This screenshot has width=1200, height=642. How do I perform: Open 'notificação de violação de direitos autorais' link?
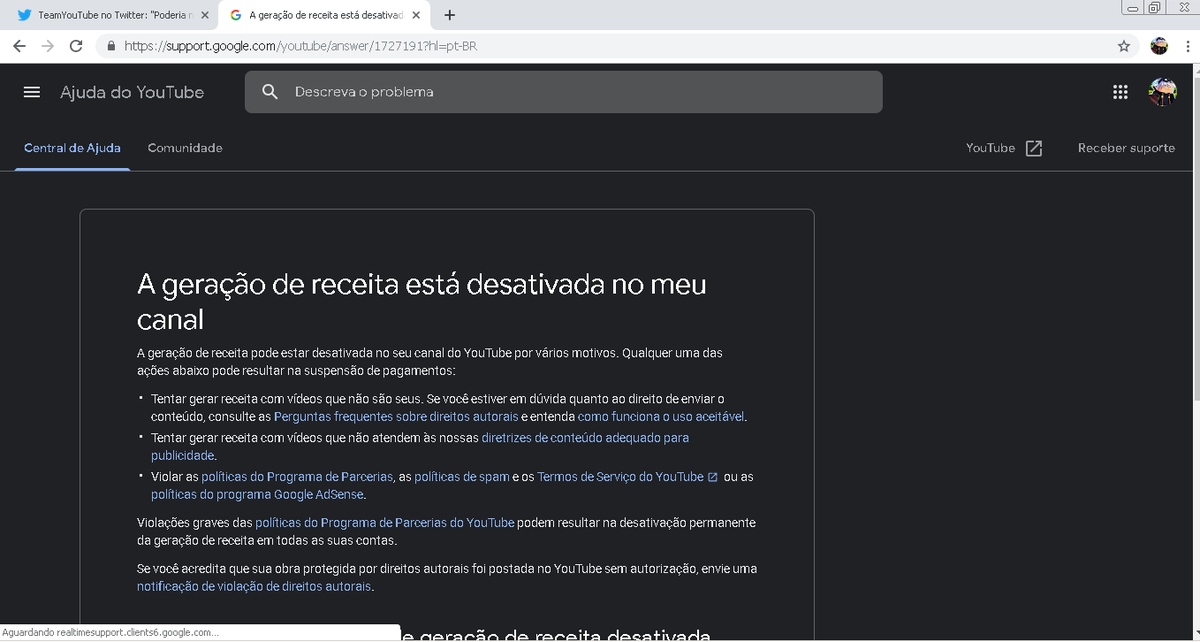(255, 587)
